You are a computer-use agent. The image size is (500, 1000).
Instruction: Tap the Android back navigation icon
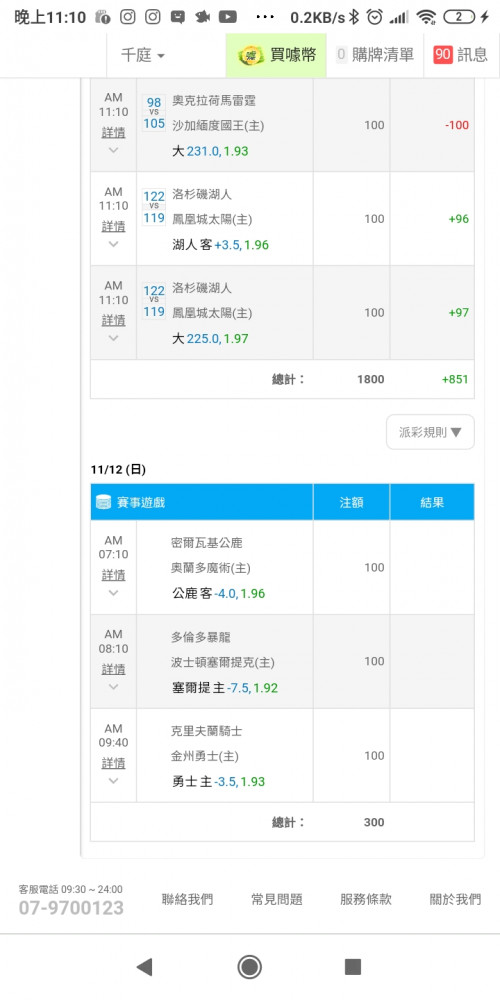tap(145, 967)
